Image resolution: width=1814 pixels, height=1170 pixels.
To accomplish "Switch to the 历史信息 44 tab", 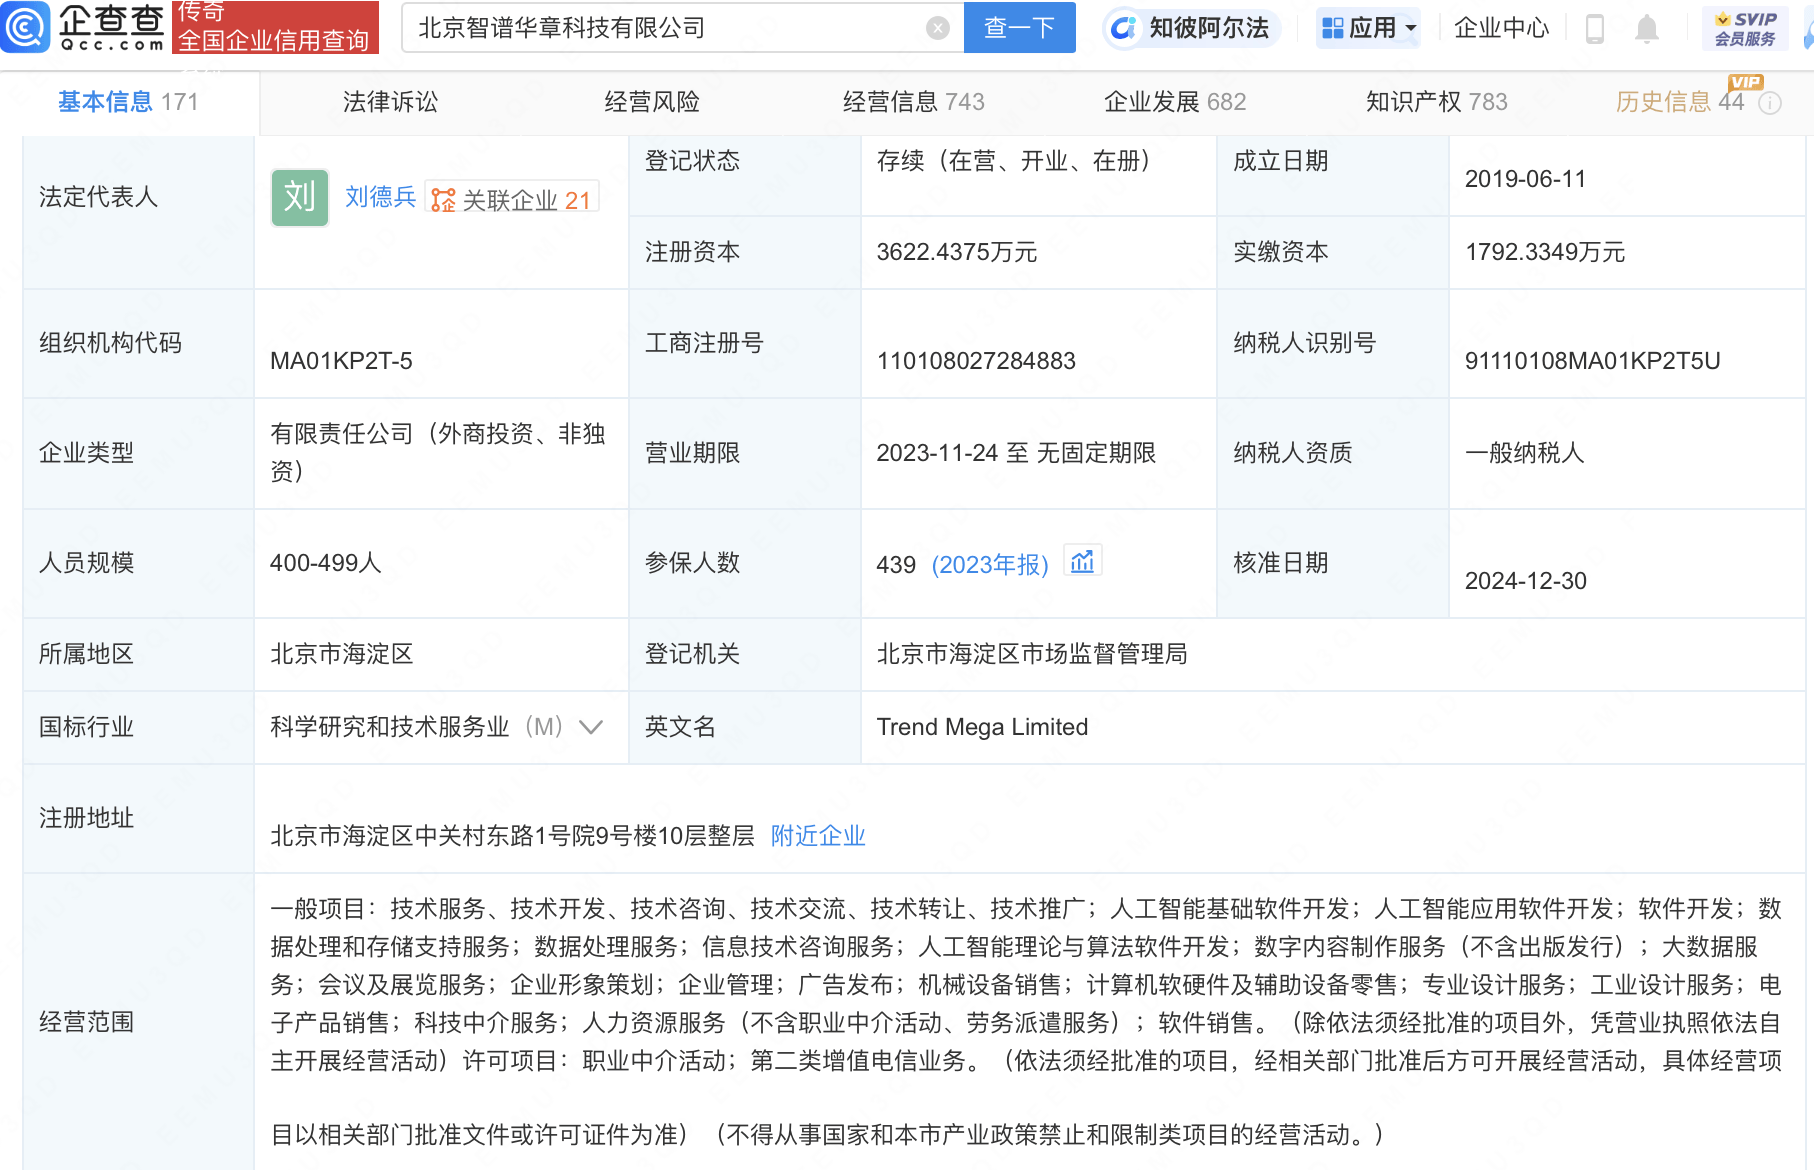I will (1680, 102).
